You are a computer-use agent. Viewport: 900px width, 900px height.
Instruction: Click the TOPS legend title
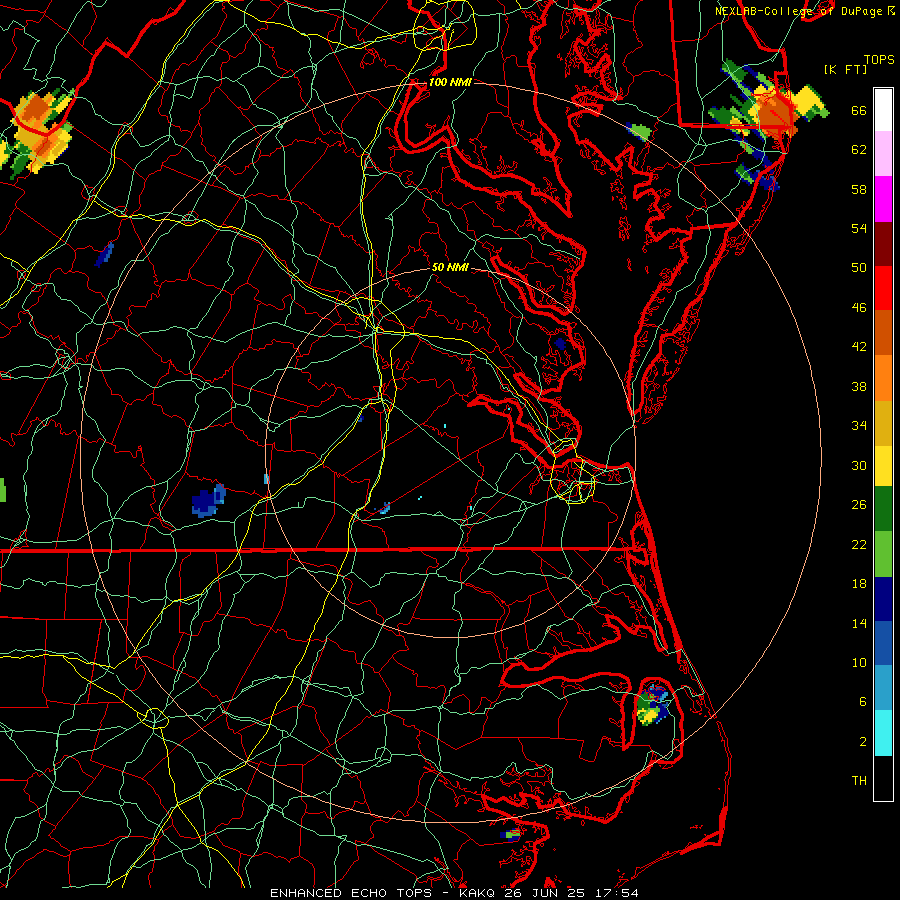(879, 60)
